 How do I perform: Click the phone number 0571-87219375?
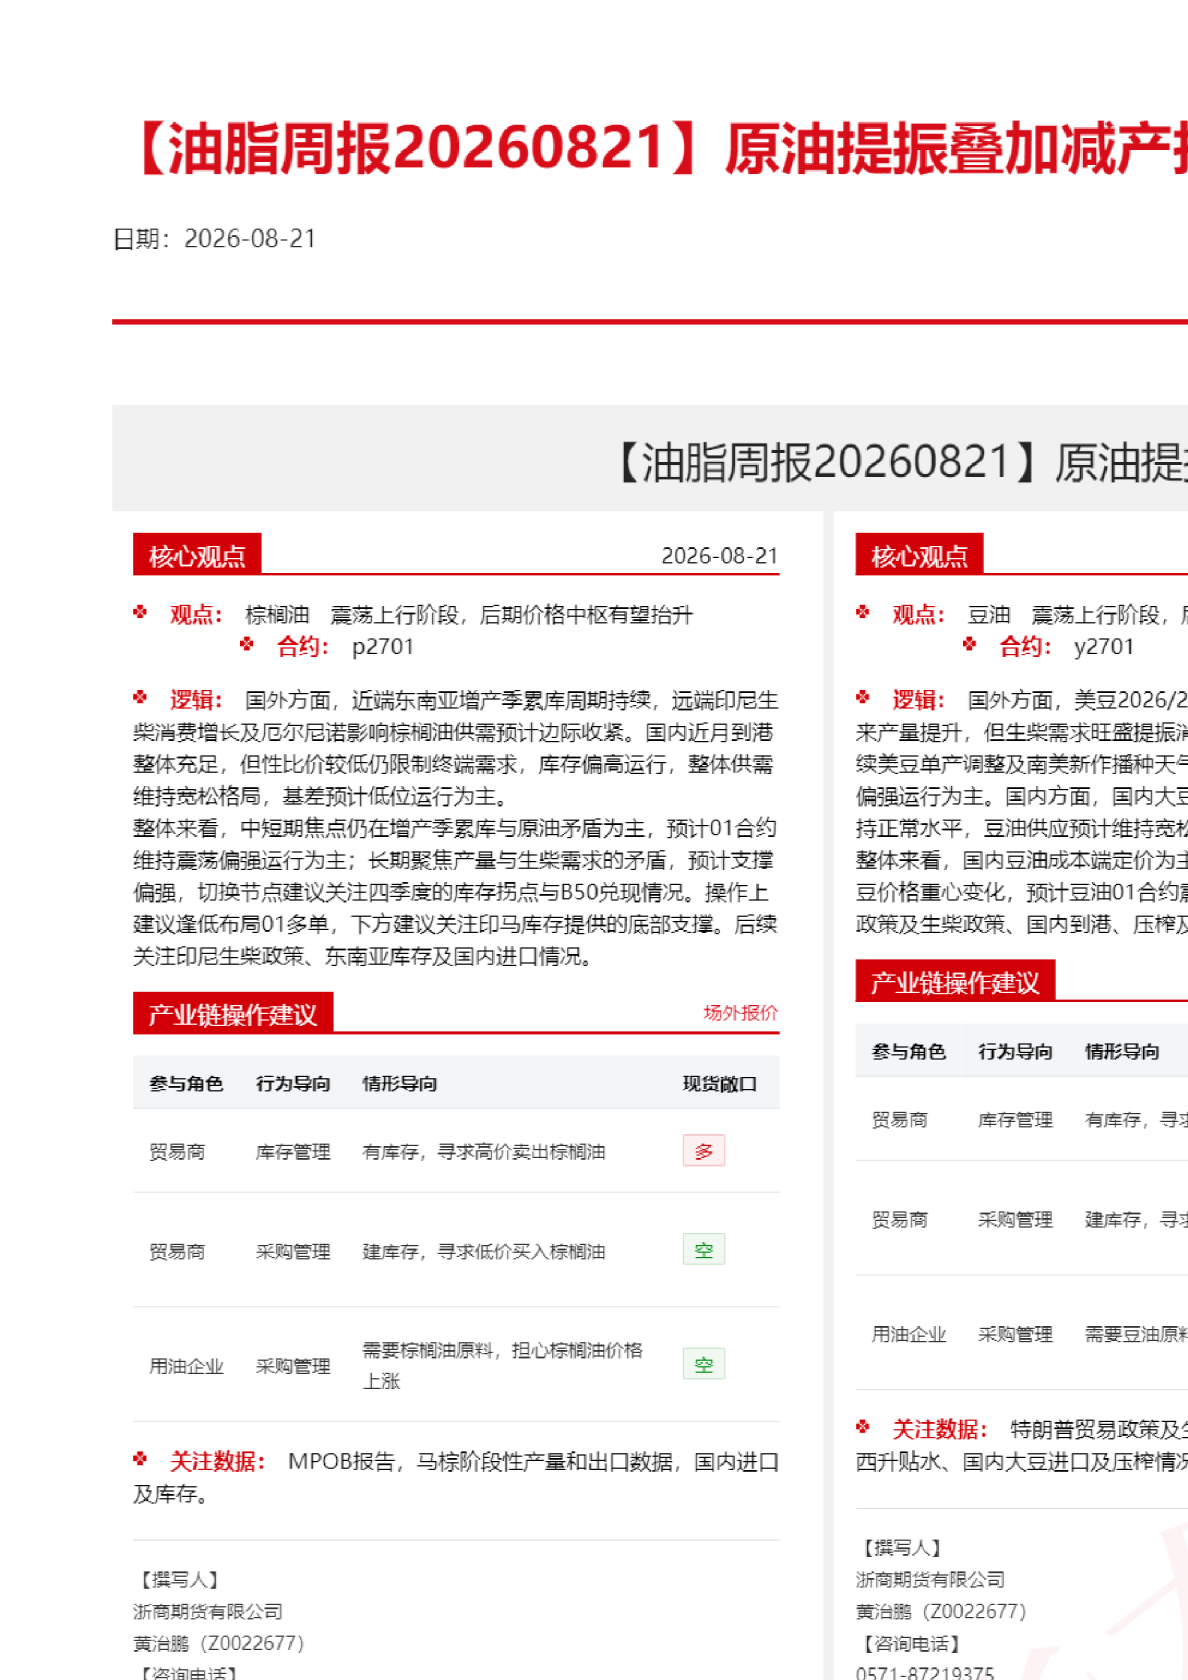tap(925, 1673)
